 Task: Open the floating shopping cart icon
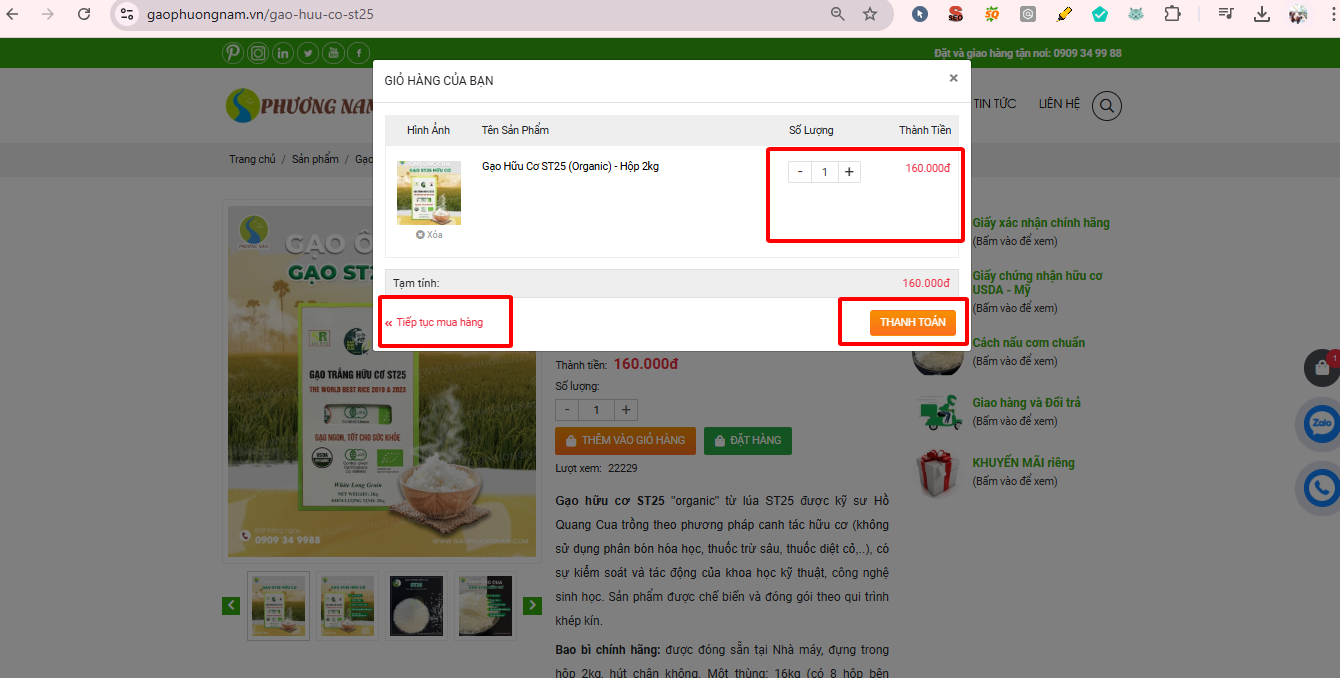point(1322,368)
